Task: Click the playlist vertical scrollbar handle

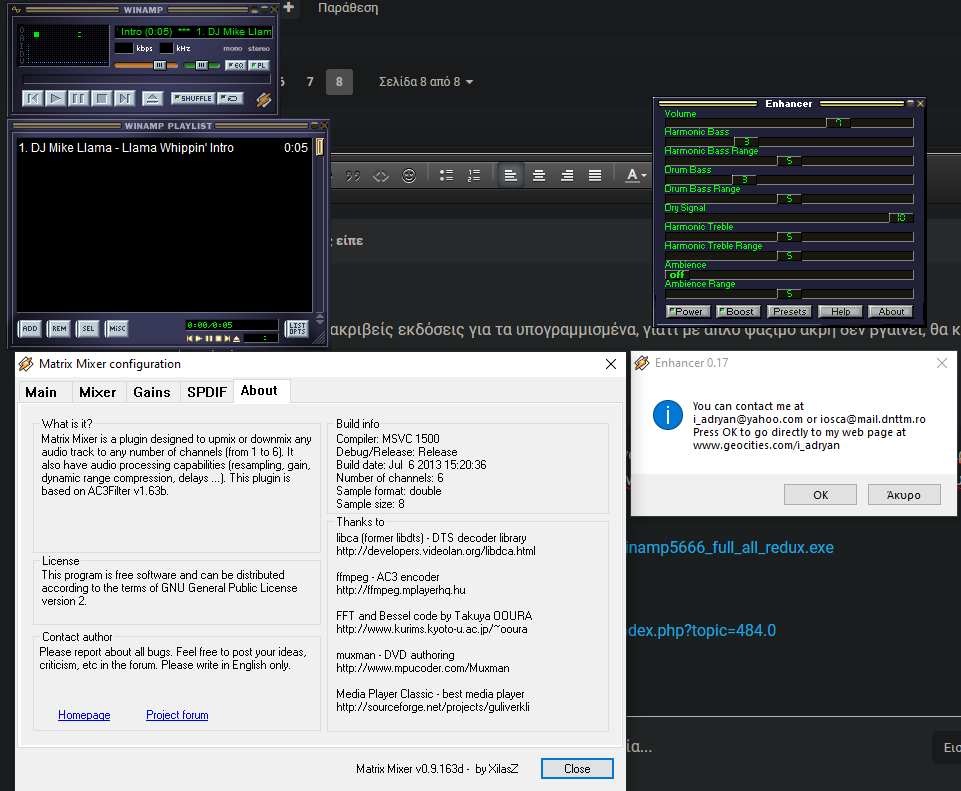Action: (x=319, y=147)
